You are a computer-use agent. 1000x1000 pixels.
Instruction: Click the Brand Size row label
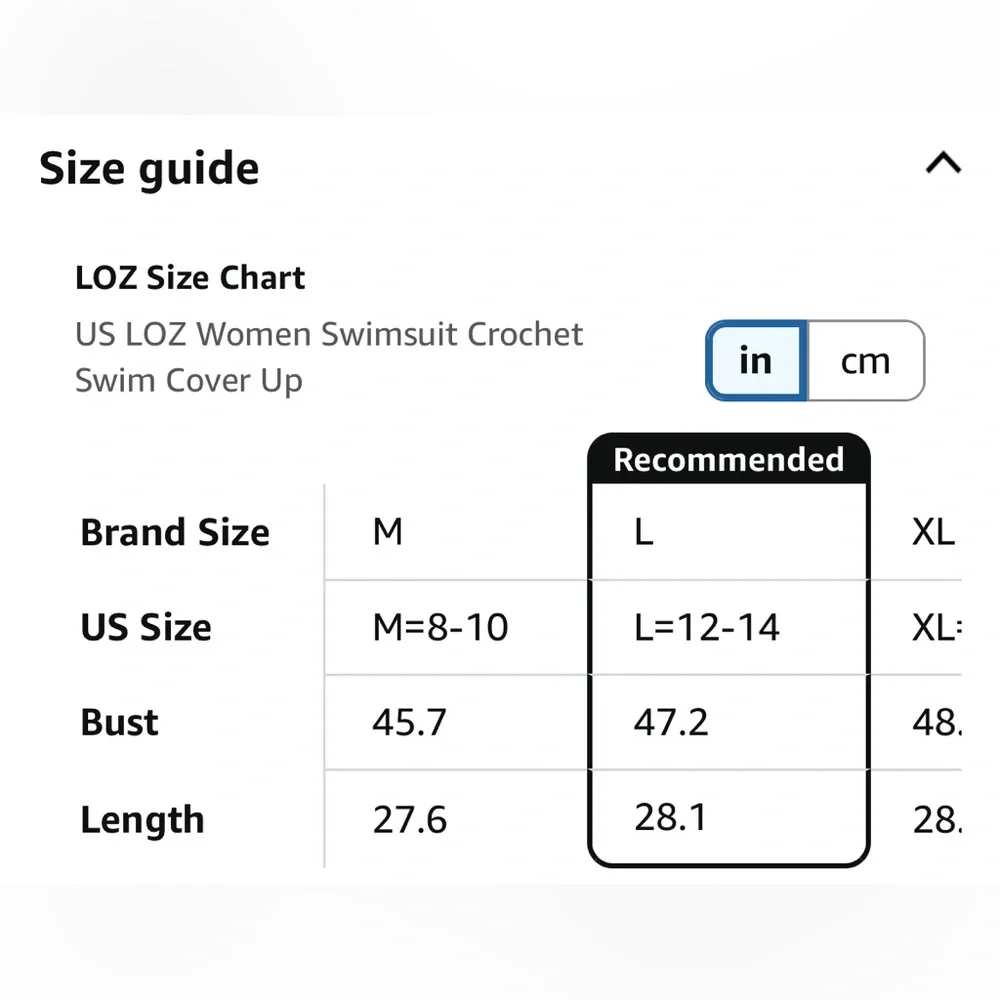[175, 533]
